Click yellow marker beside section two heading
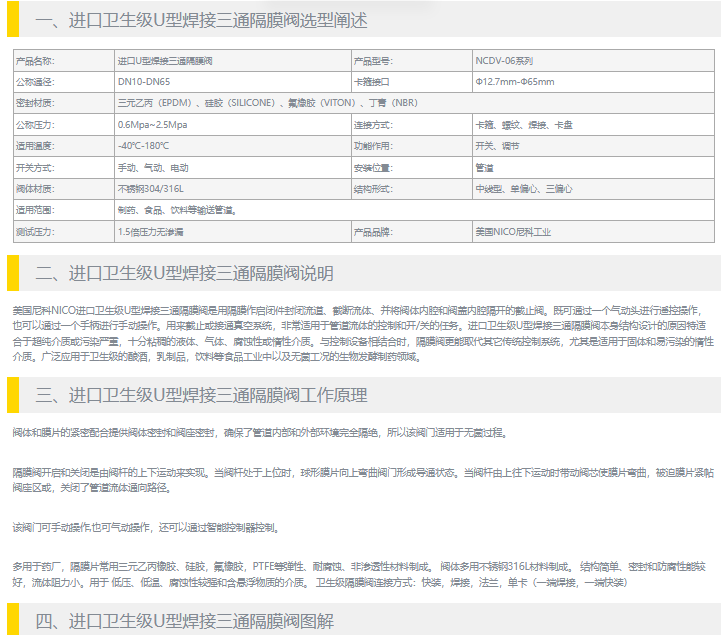The width and height of the screenshot is (721, 635). click(14, 273)
